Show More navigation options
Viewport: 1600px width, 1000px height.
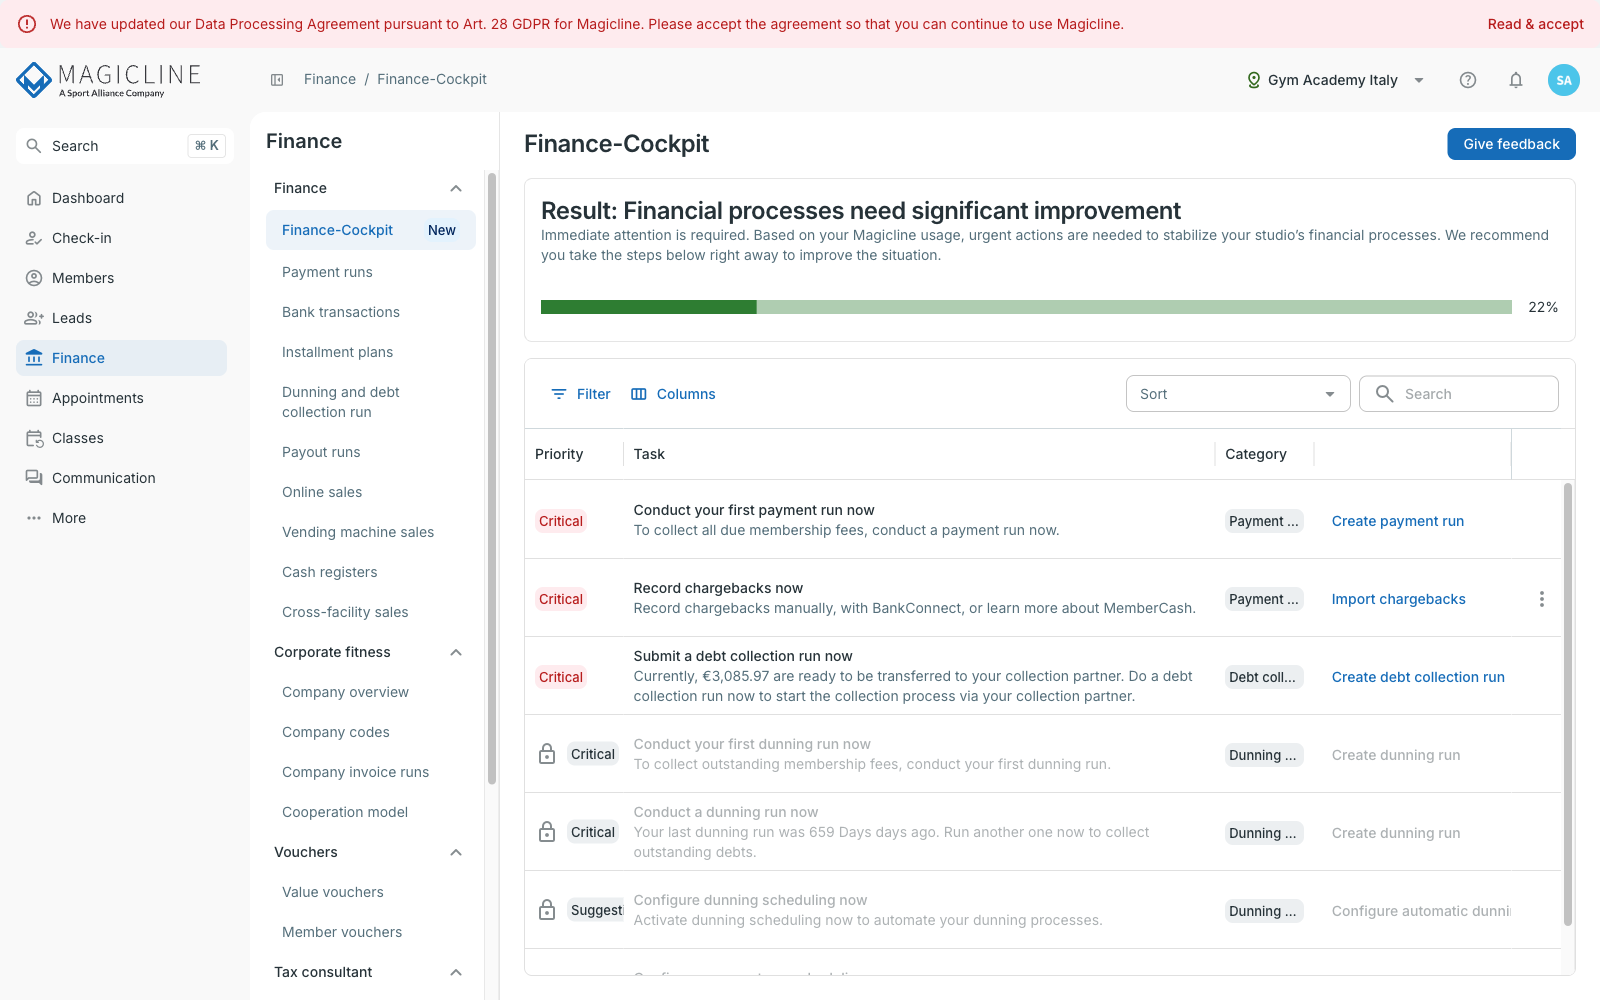[x=121, y=518]
